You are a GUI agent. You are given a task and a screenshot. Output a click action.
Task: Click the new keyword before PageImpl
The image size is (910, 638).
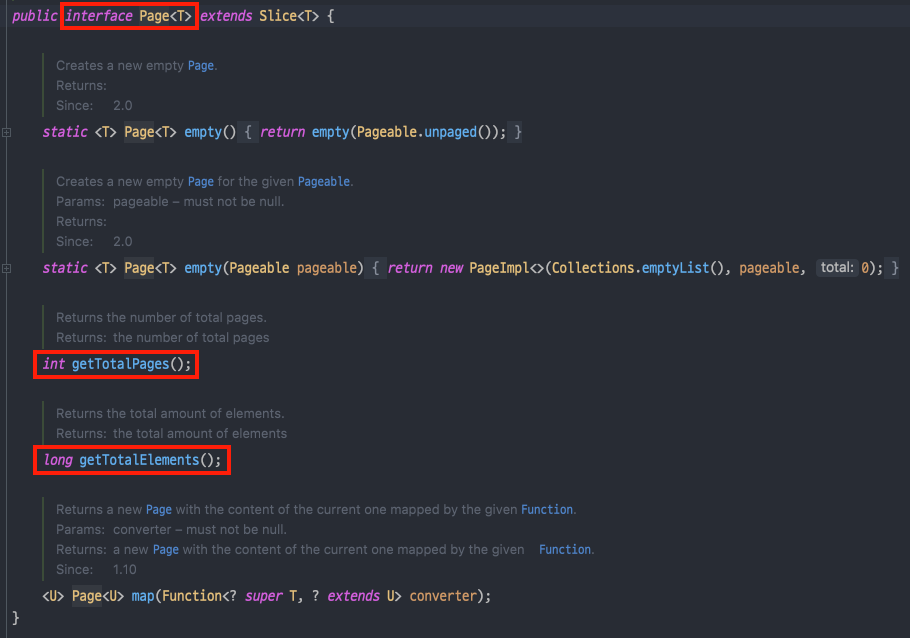click(452, 268)
